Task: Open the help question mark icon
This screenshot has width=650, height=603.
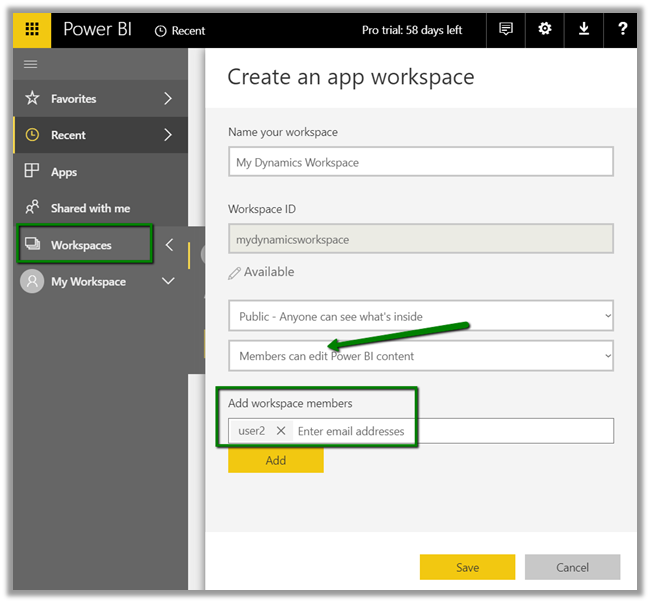Action: tap(622, 30)
